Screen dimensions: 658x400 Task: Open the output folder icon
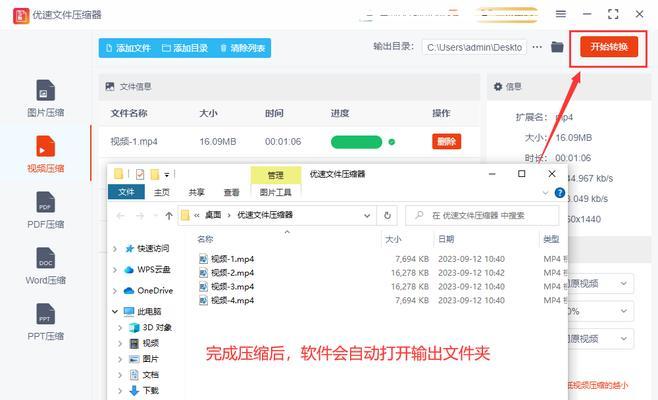click(x=557, y=47)
